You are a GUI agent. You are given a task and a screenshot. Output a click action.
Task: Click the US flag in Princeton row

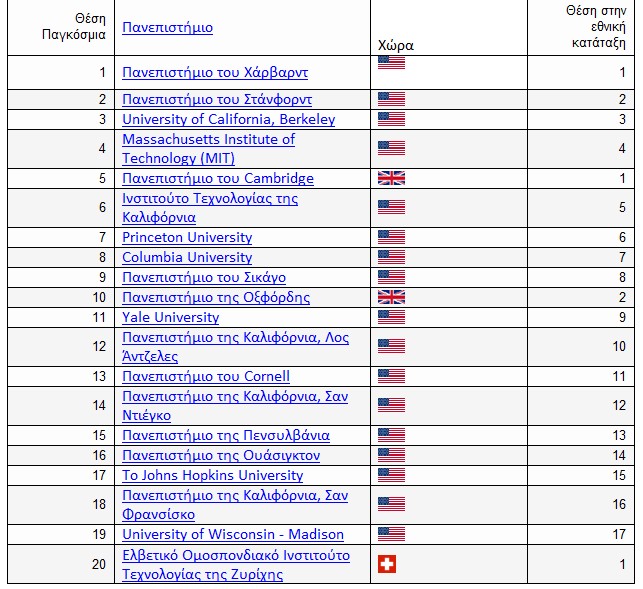tap(391, 237)
